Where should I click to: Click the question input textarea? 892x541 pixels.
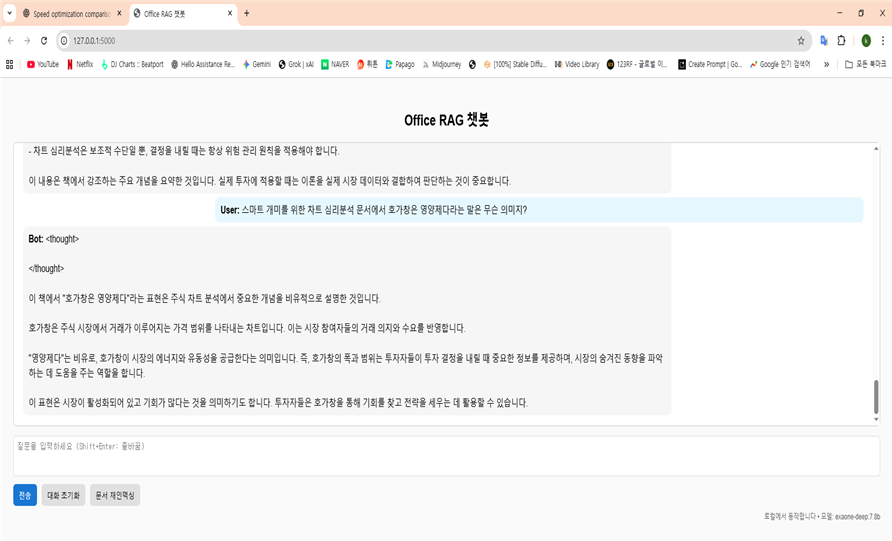pos(447,456)
